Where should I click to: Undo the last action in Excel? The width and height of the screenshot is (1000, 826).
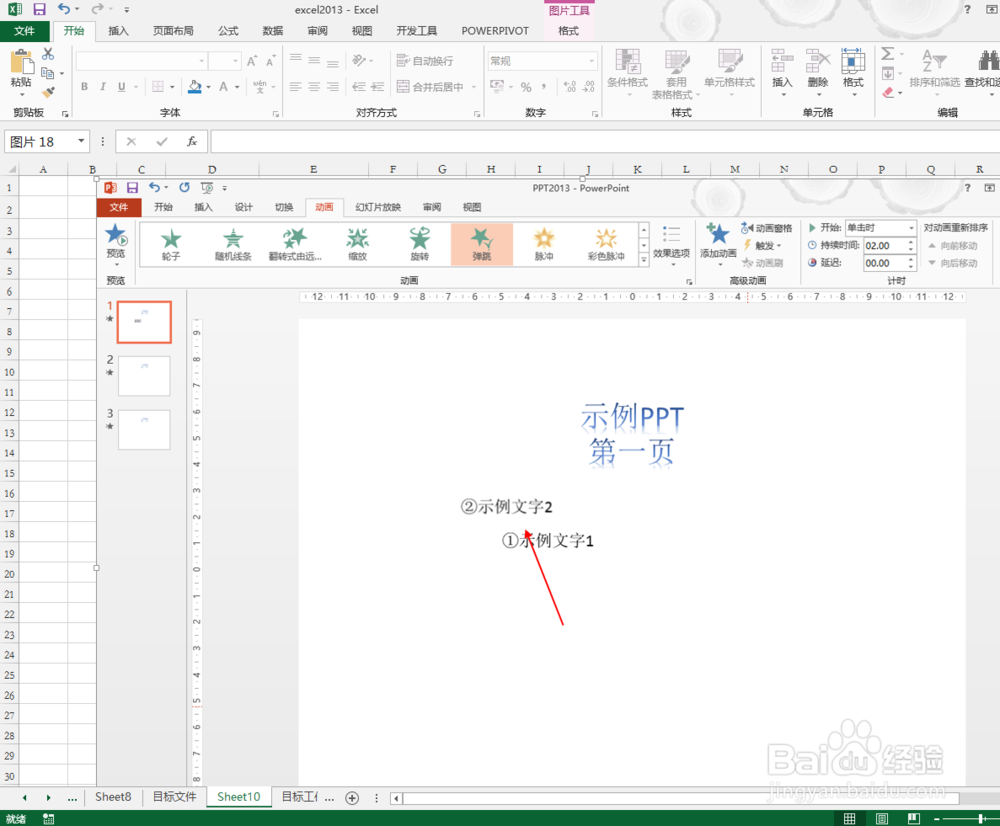[x=64, y=9]
